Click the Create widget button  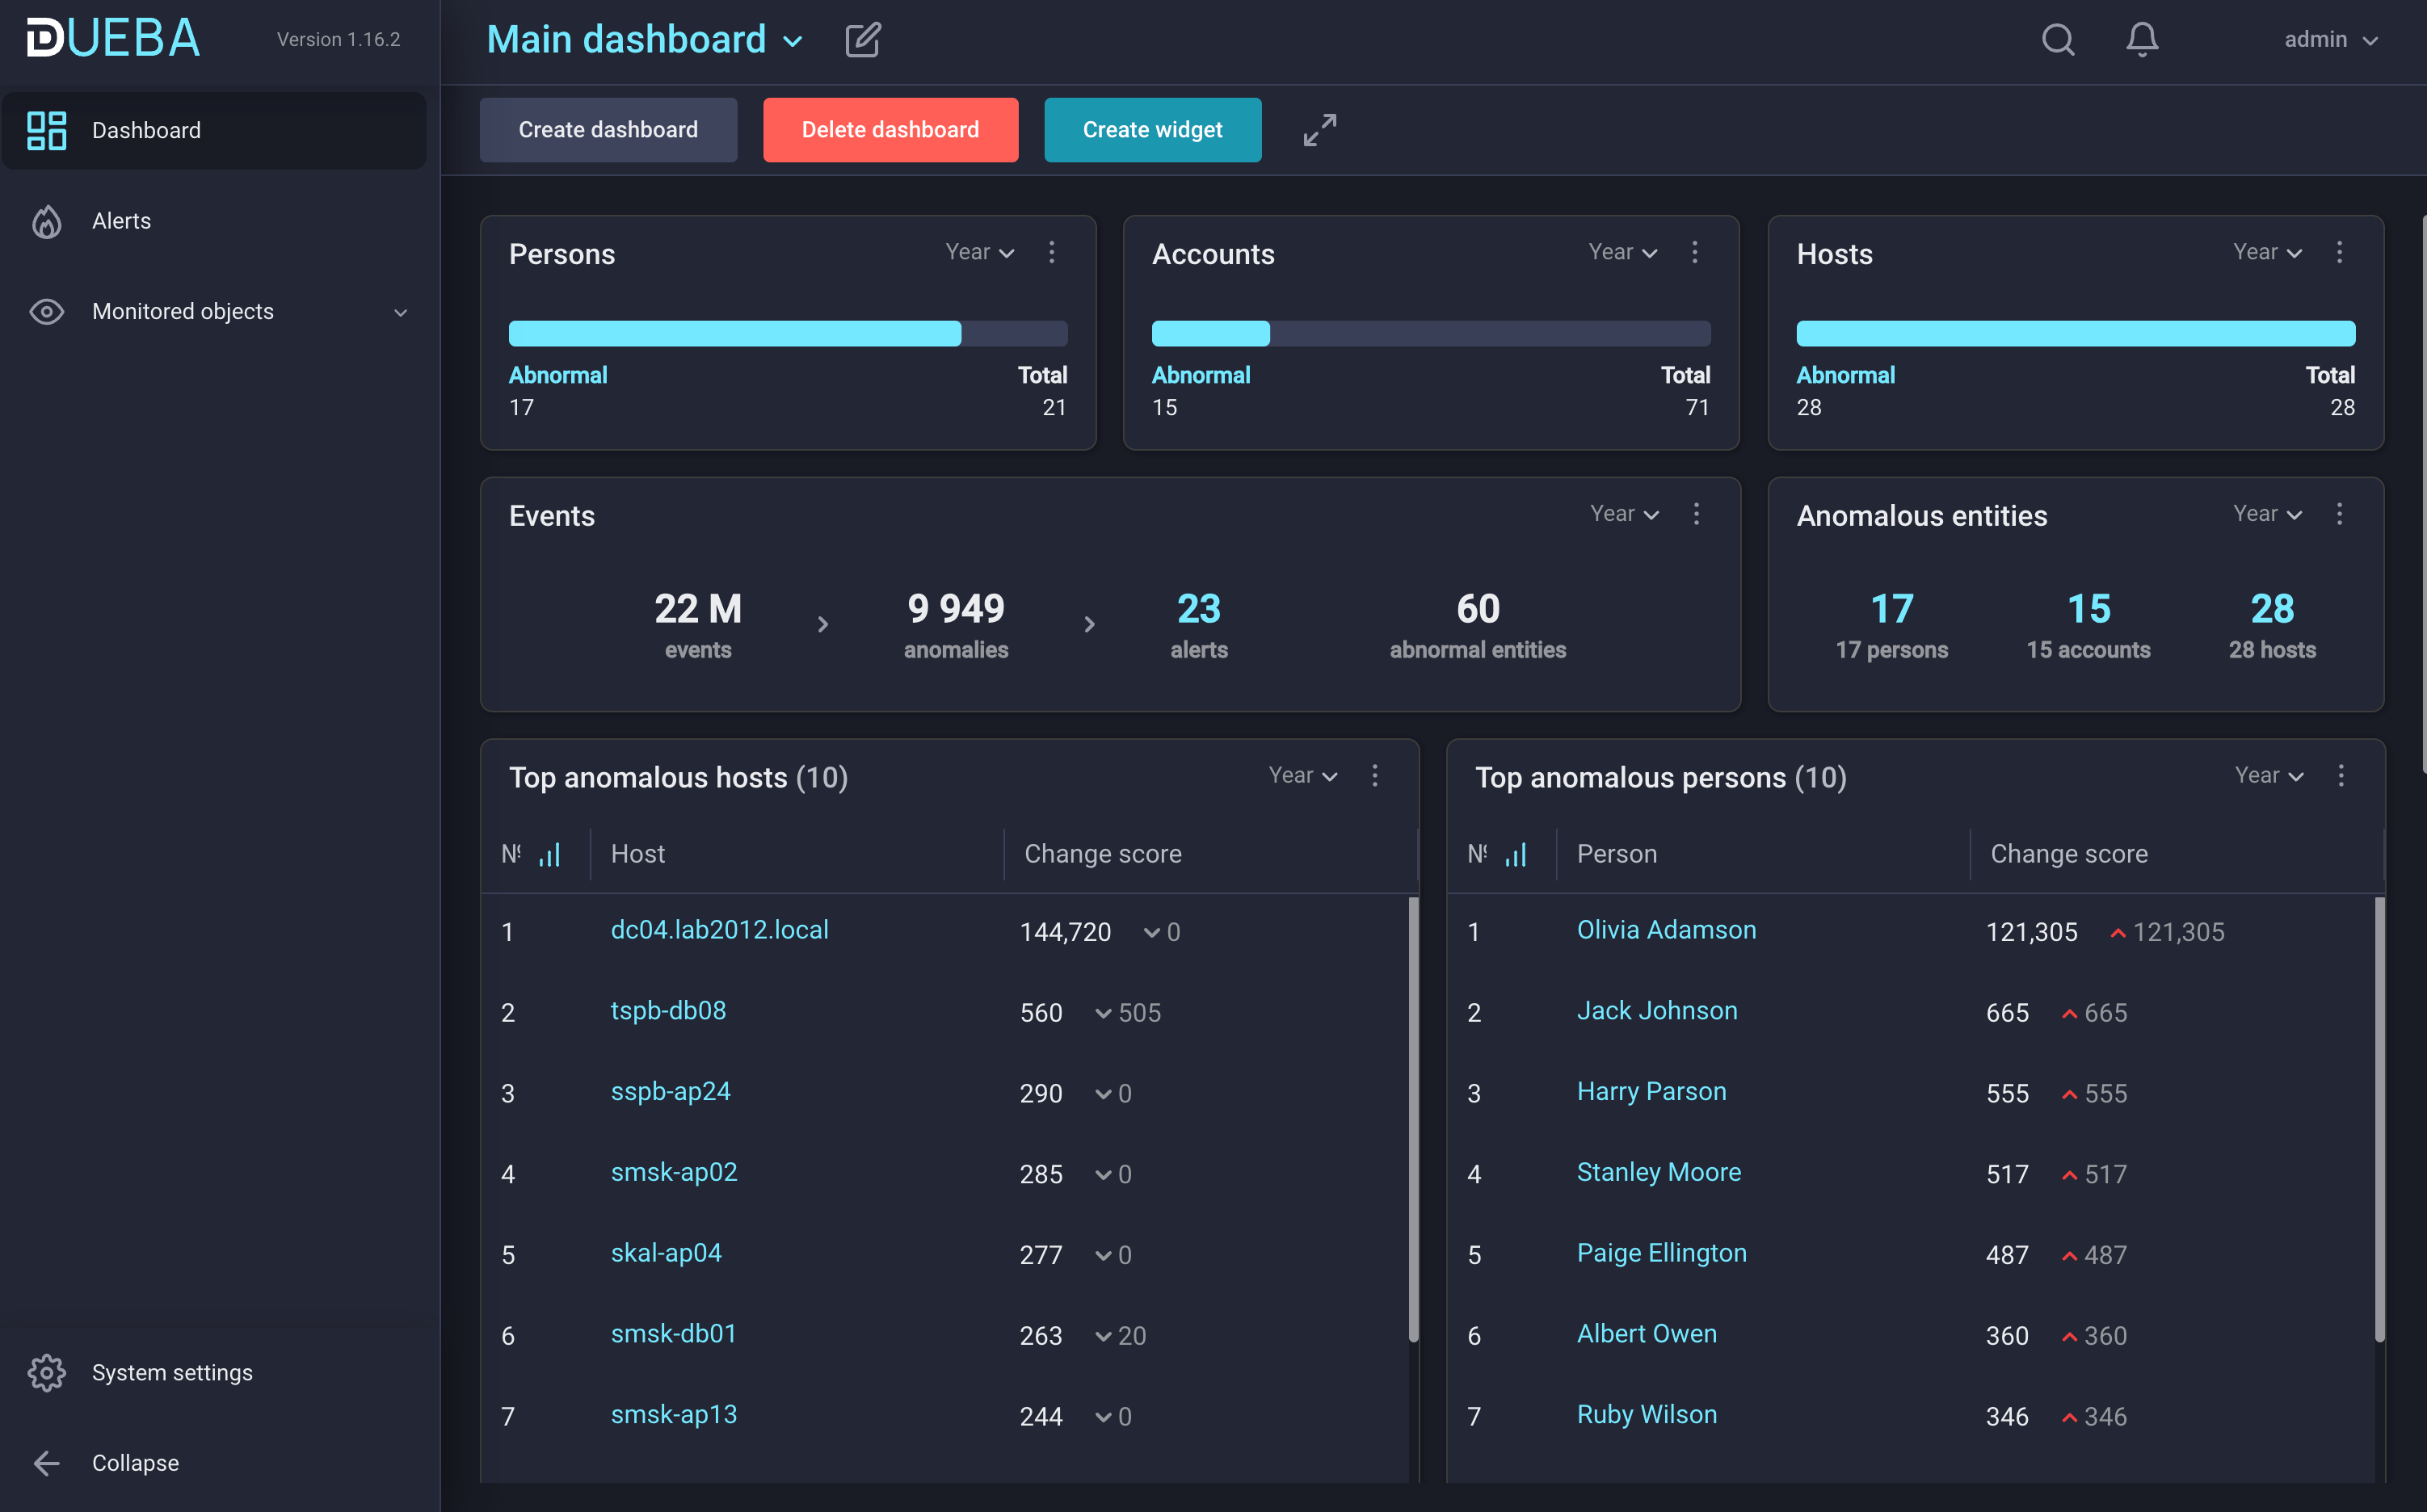(1152, 130)
